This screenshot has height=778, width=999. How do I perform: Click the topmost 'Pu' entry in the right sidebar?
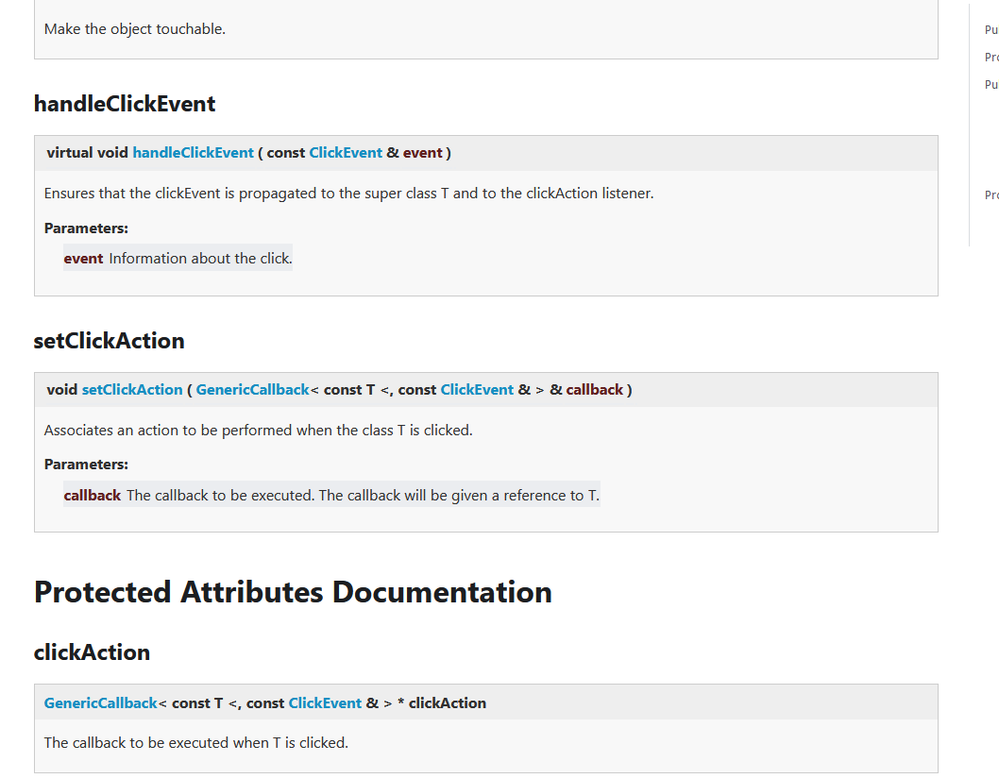point(991,30)
